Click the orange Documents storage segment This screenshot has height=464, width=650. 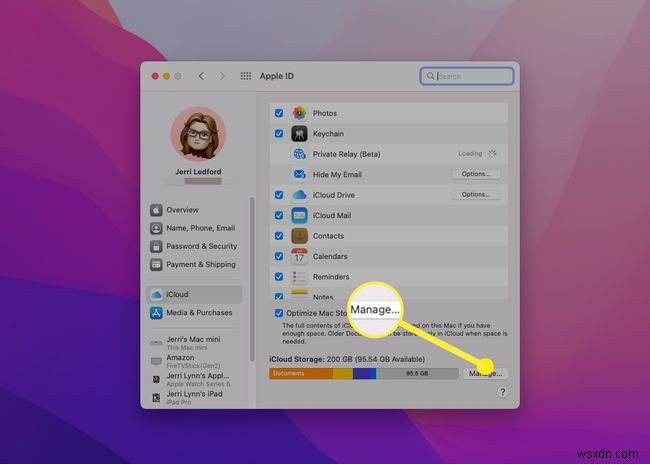click(x=301, y=374)
